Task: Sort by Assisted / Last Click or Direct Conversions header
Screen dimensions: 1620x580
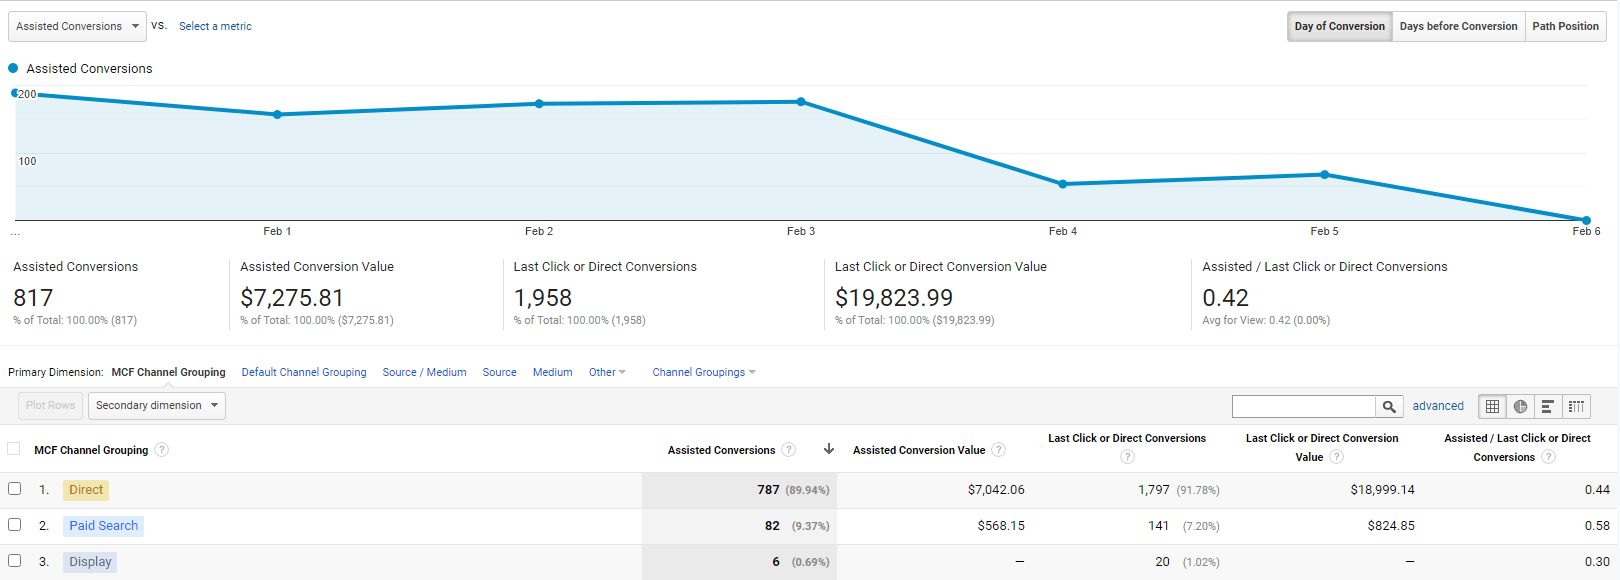Action: (x=1517, y=447)
